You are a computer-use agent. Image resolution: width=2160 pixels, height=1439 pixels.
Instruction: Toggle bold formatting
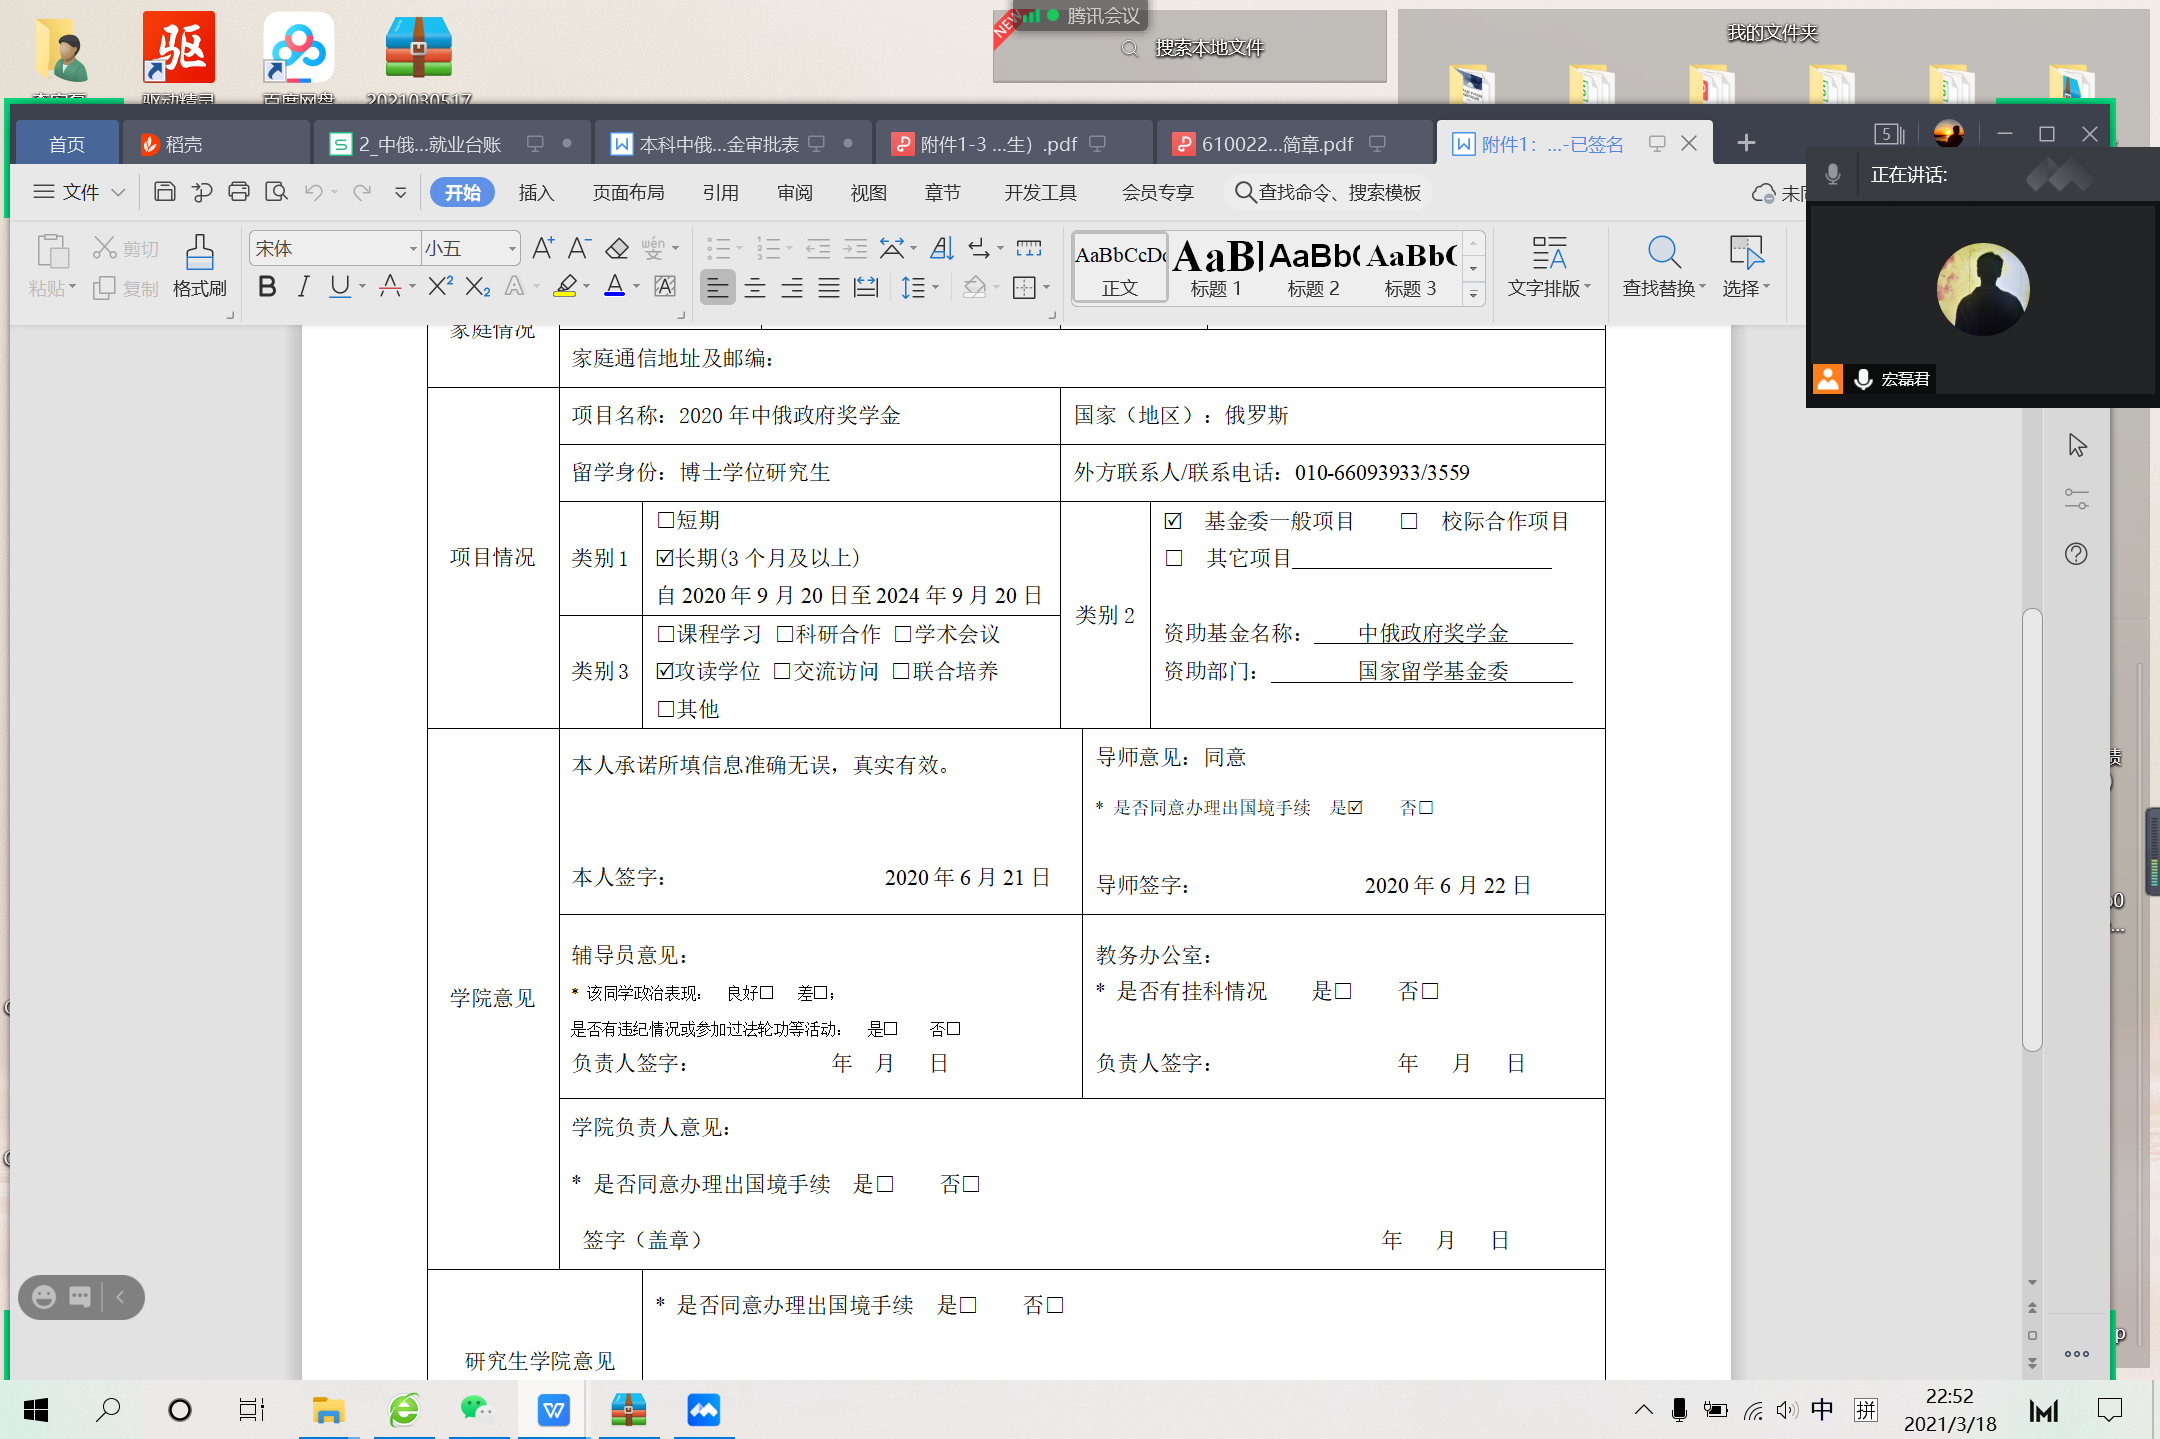tap(267, 287)
